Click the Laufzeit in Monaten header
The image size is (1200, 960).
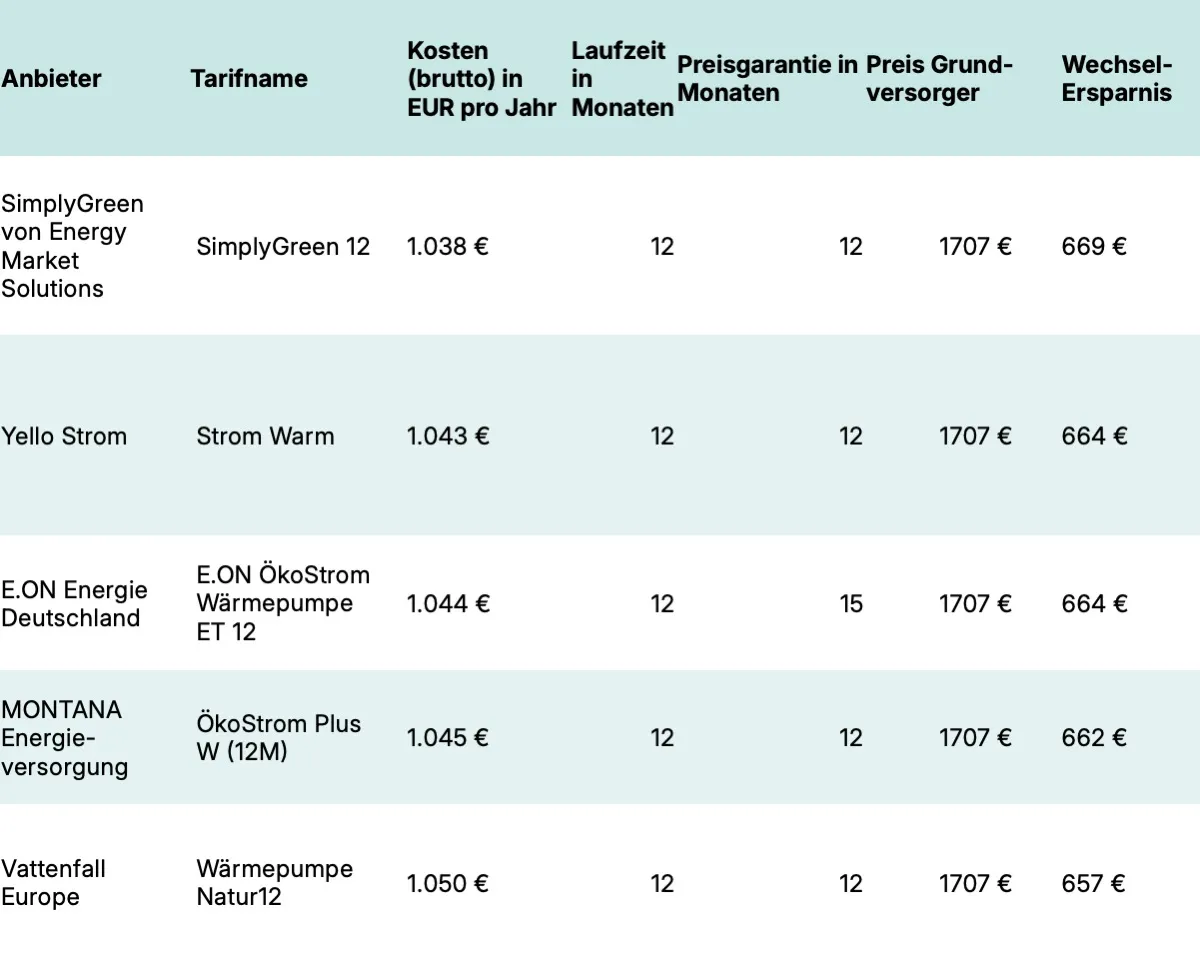pyautogui.click(x=622, y=79)
